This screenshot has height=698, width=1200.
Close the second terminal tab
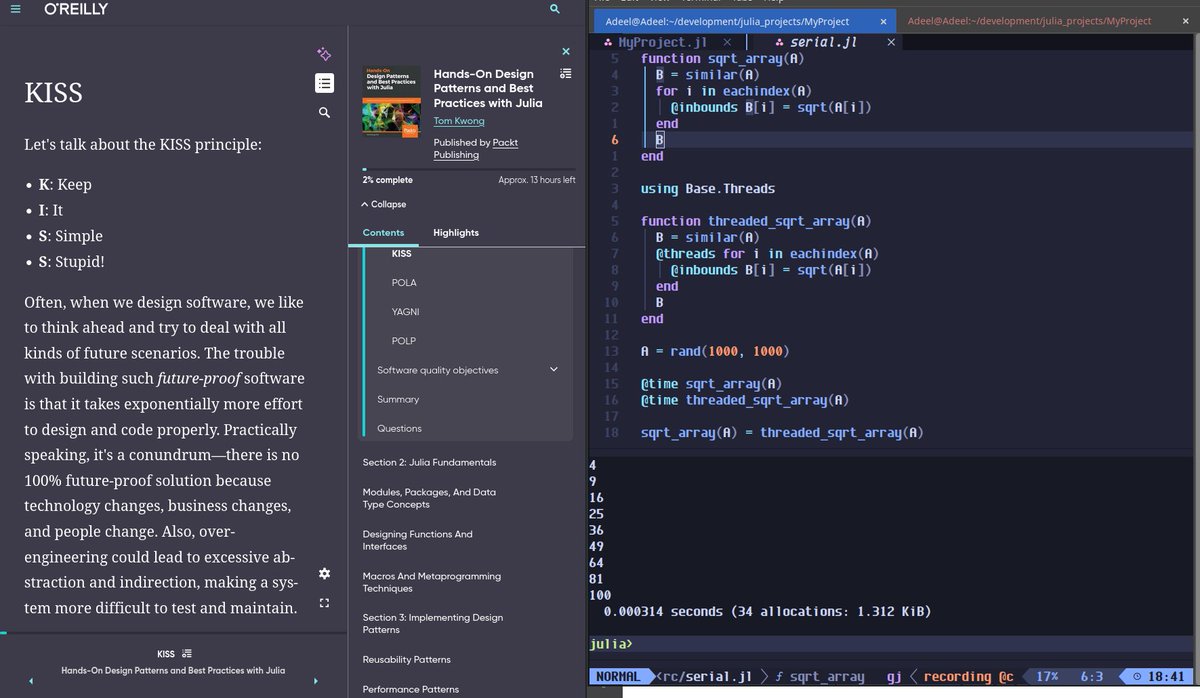(x=1186, y=21)
